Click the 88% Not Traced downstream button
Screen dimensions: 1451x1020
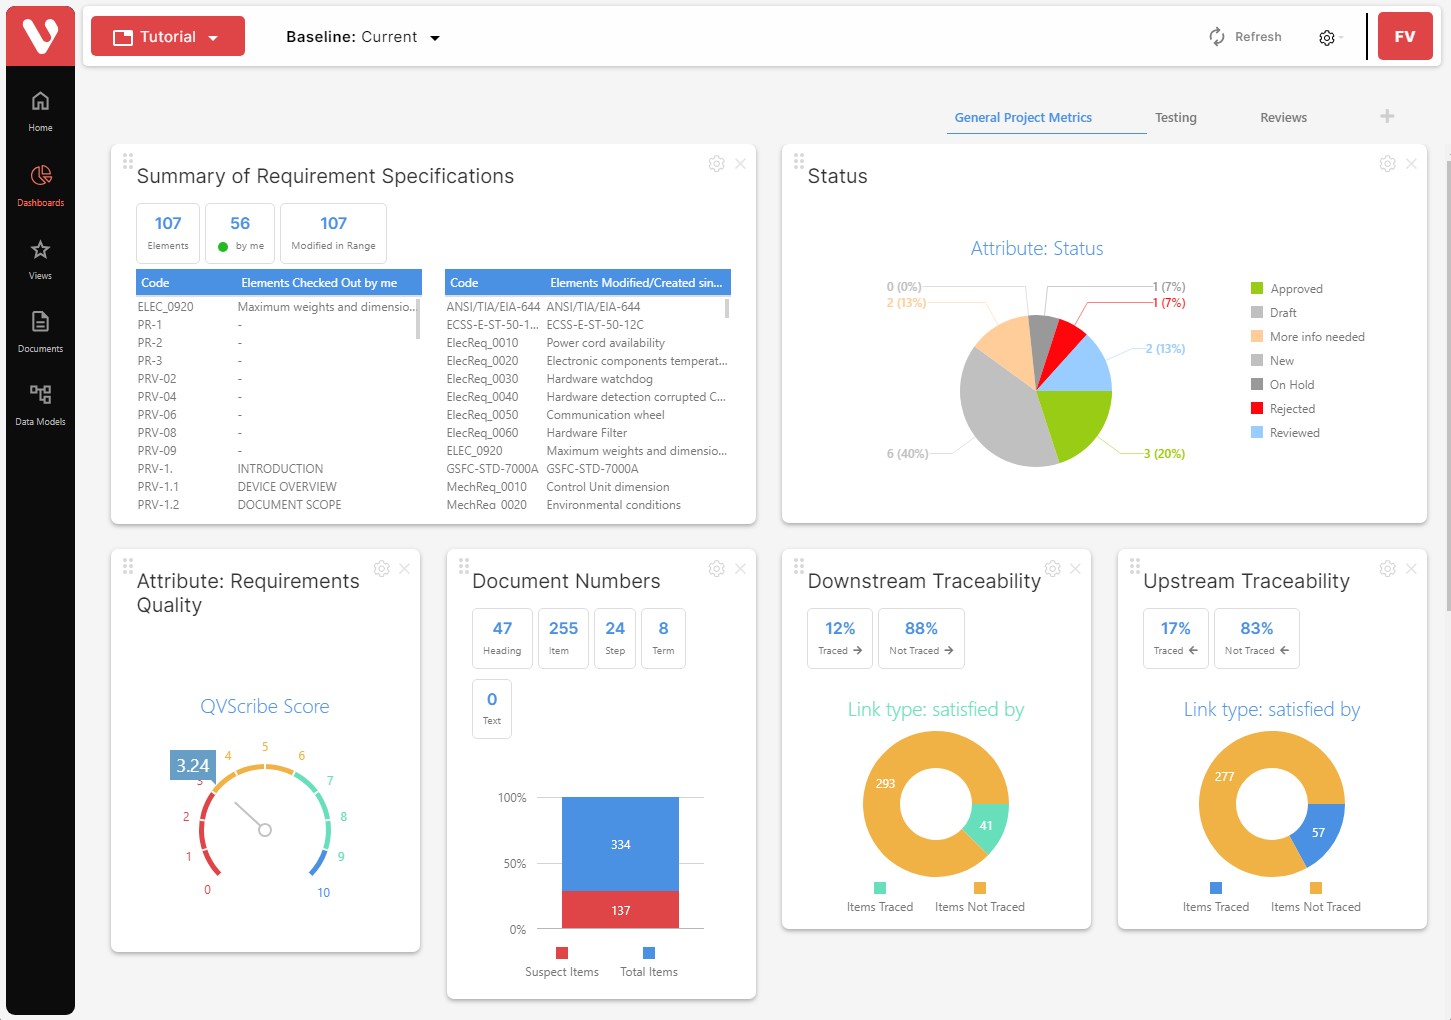point(921,638)
